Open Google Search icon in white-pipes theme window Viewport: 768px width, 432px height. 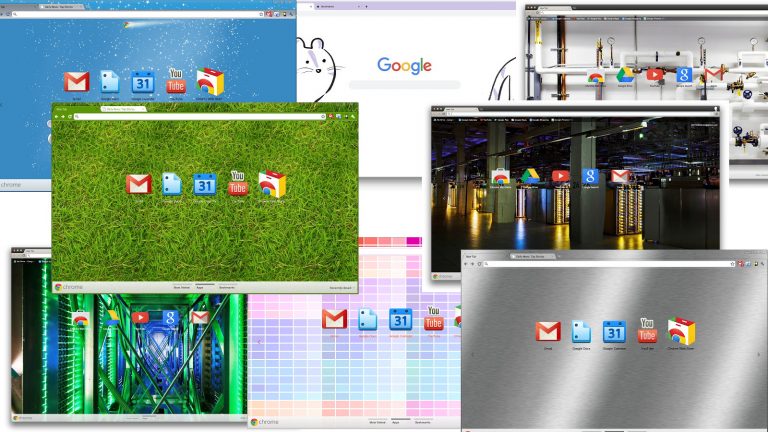coord(684,74)
